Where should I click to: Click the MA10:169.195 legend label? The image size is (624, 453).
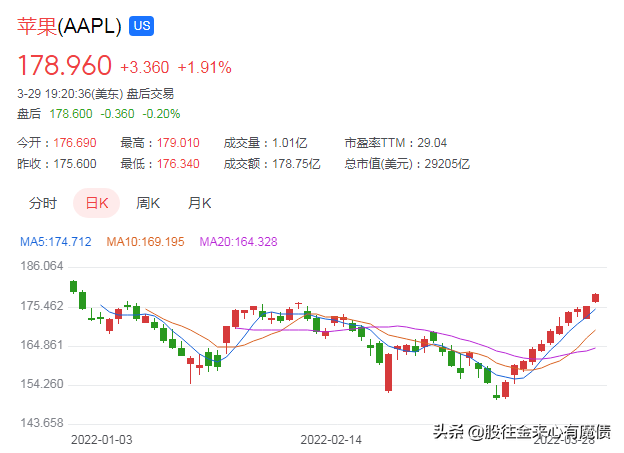pos(145,242)
